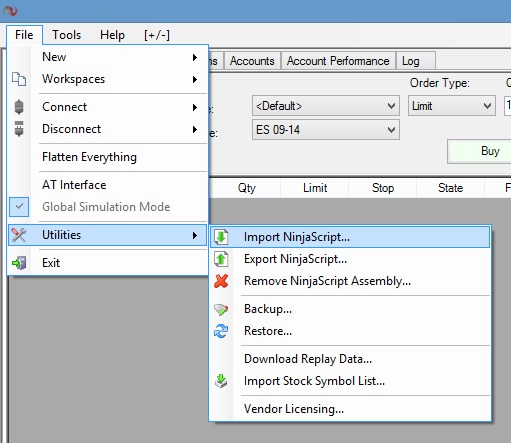The width and height of the screenshot is (511, 443).
Task: Open the Tools menu
Action: click(67, 35)
